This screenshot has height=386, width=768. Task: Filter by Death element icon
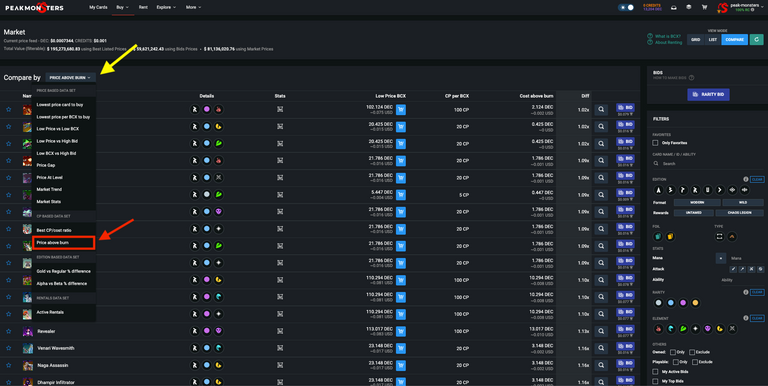[x=708, y=329]
